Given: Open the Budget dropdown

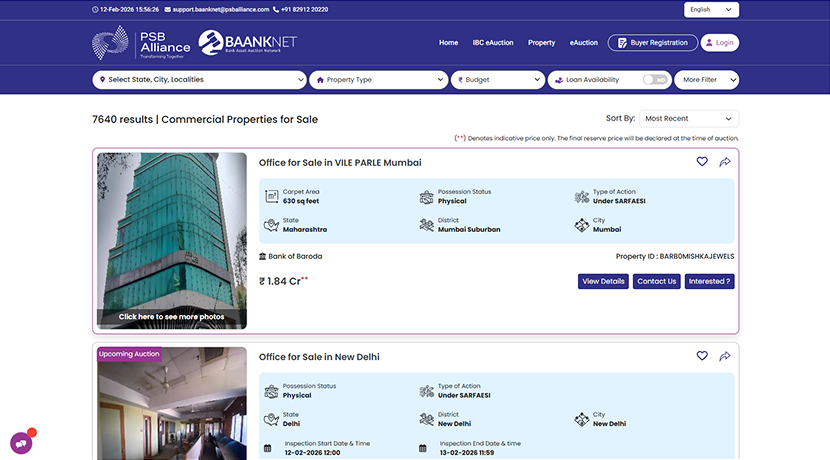Looking at the screenshot, I should click(497, 80).
